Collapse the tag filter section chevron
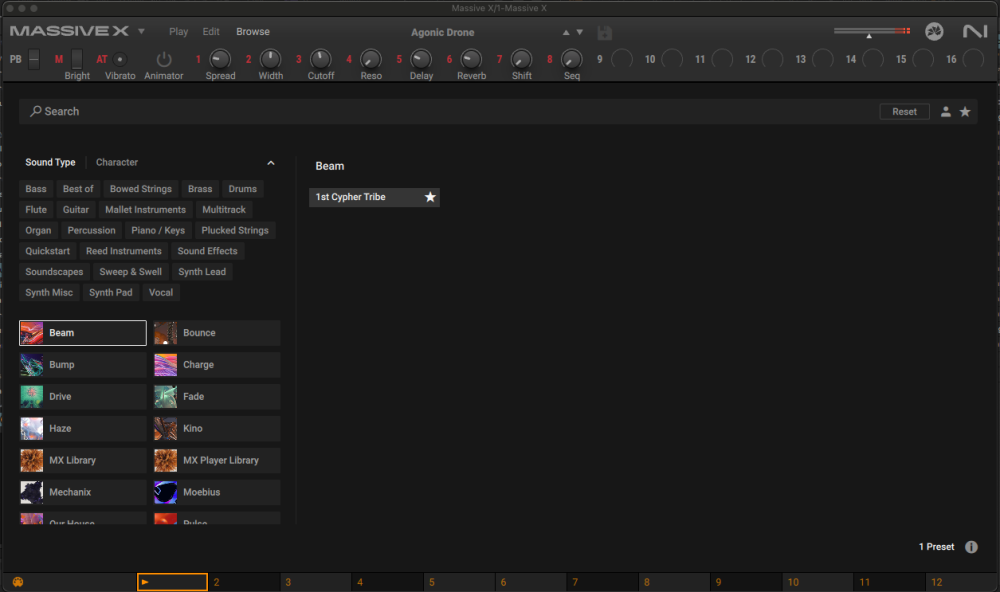 [x=270, y=163]
